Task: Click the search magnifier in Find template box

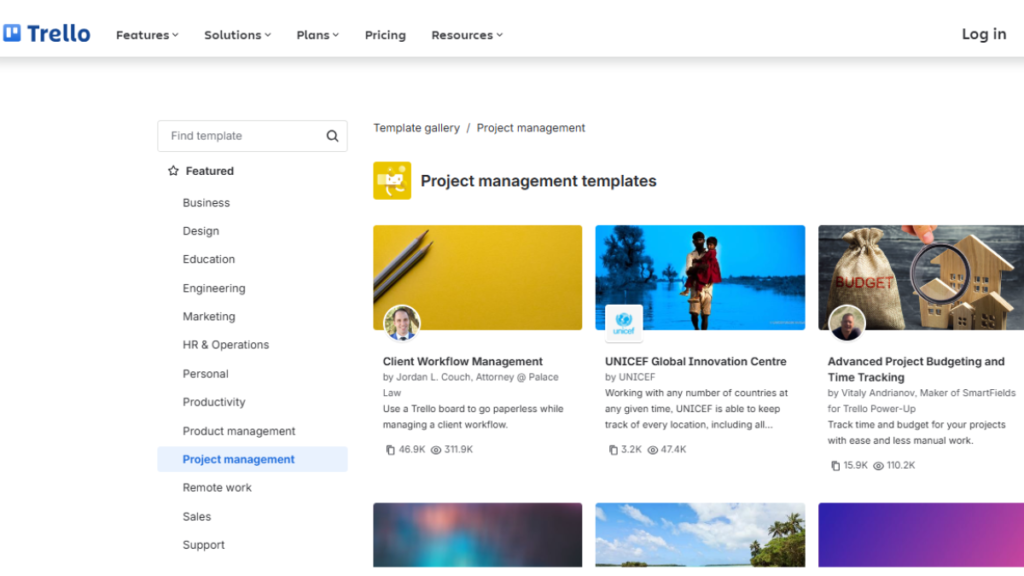Action: click(x=331, y=135)
